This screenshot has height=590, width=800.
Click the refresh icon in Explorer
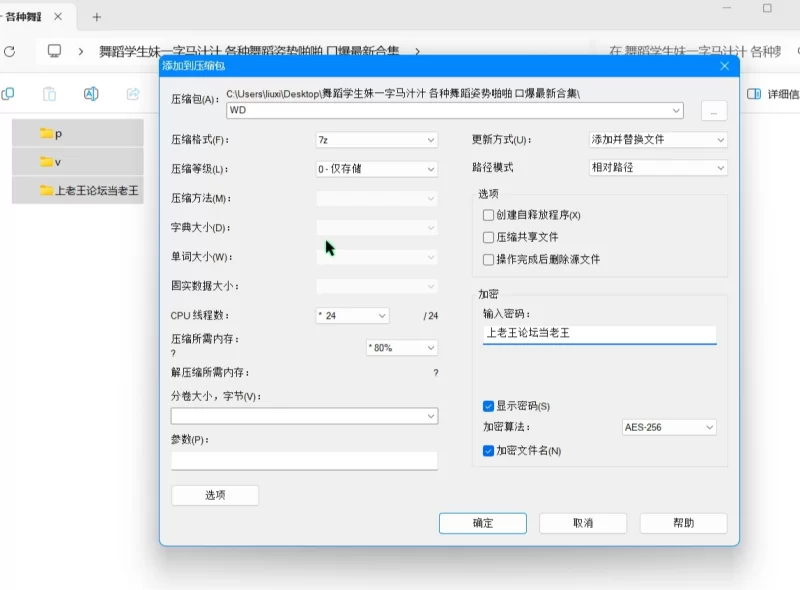pyautogui.click(x=9, y=51)
